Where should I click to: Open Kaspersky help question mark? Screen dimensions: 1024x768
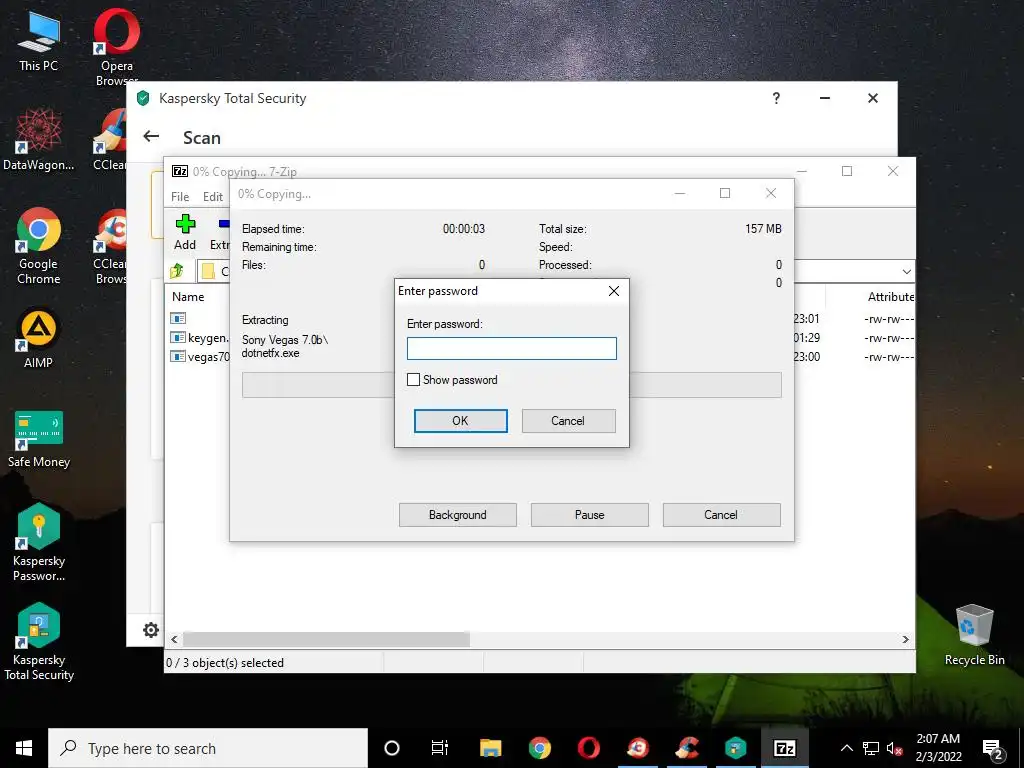[776, 98]
